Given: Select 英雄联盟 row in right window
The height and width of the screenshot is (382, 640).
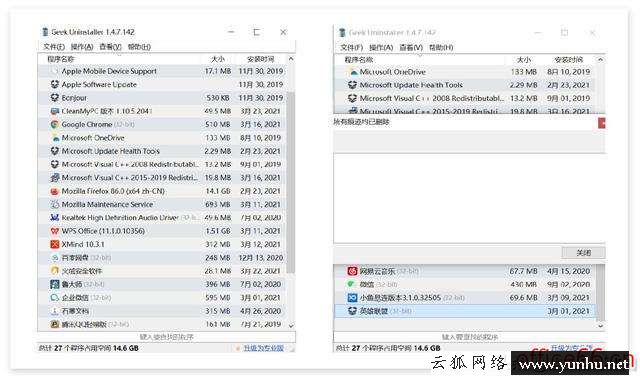Looking at the screenshot, I should [465, 311].
